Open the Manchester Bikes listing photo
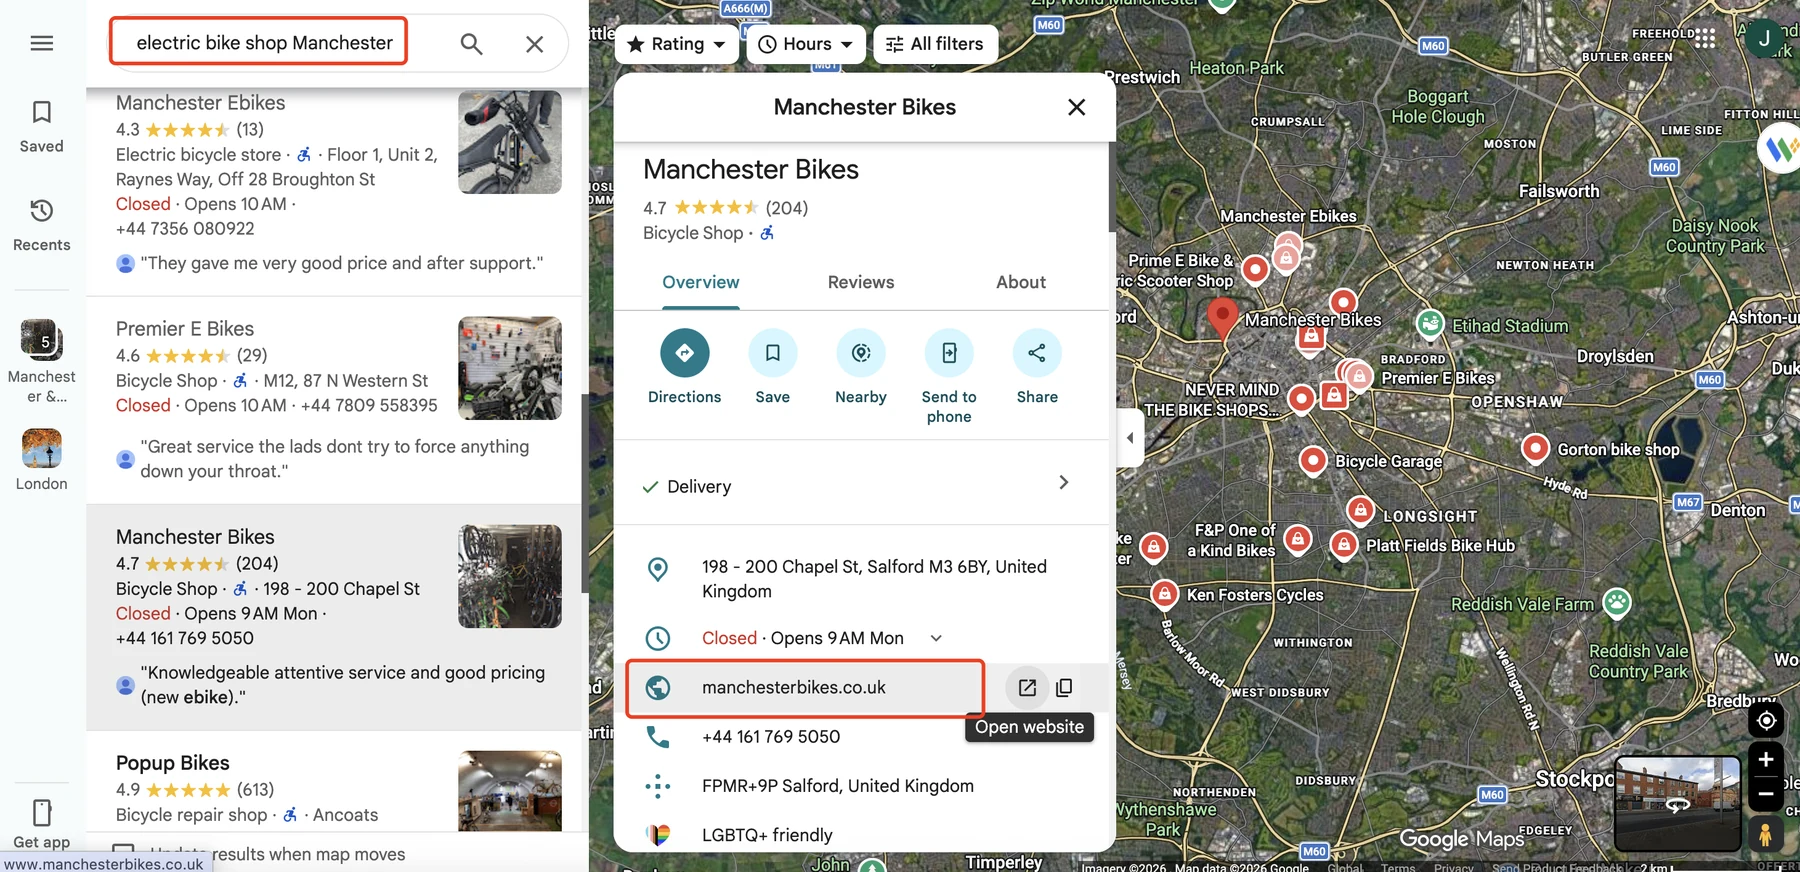The height and width of the screenshot is (872, 1800). pyautogui.click(x=510, y=576)
